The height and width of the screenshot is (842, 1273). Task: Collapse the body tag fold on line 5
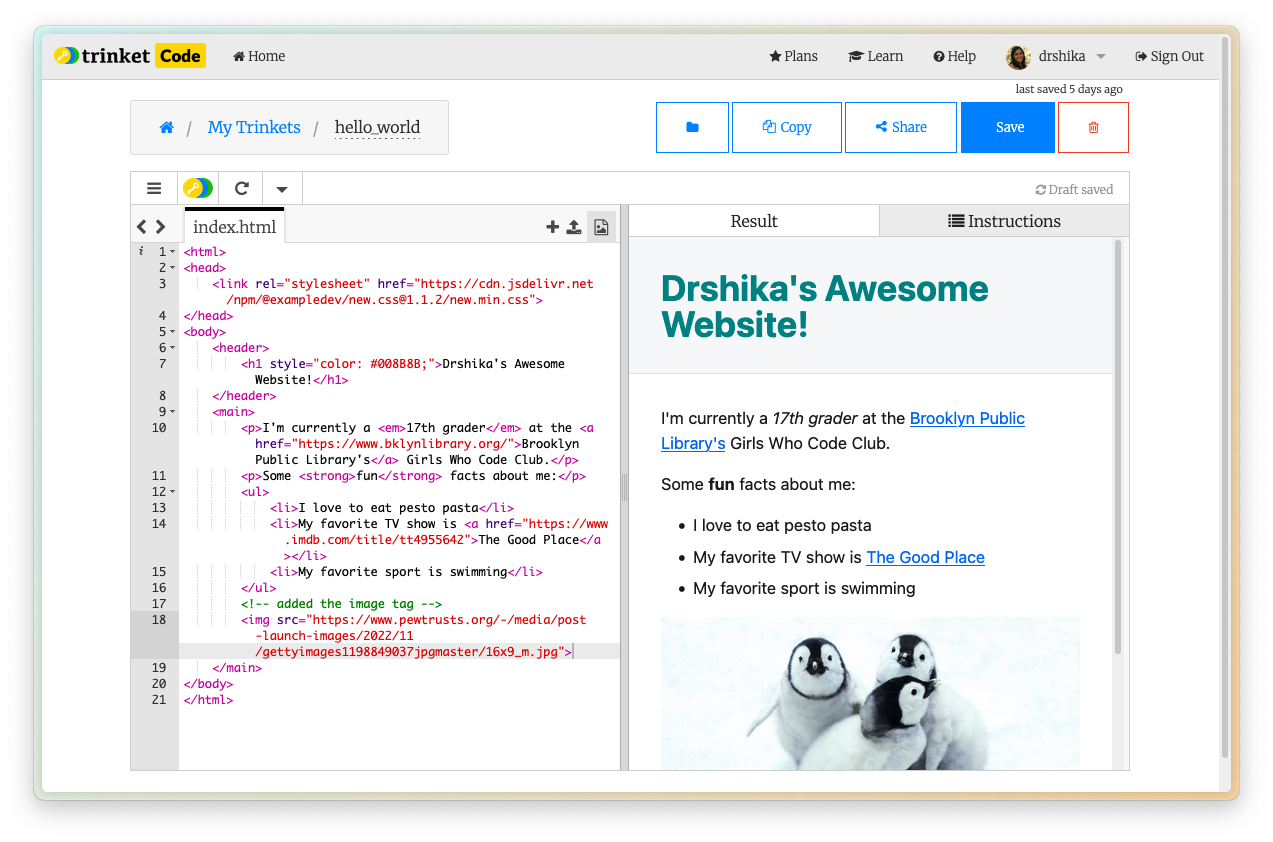tap(172, 332)
